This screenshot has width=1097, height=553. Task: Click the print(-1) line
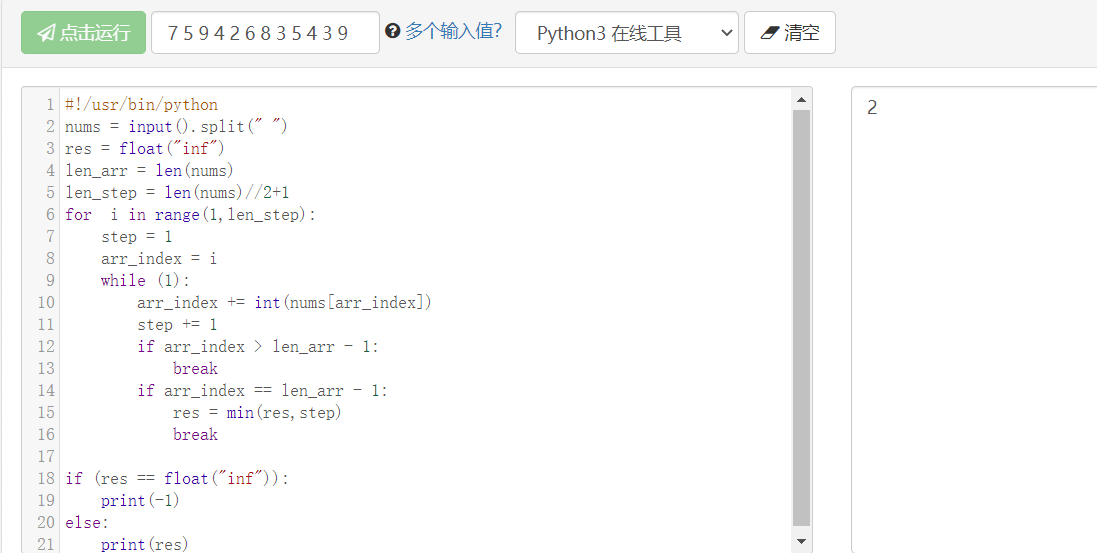(141, 501)
